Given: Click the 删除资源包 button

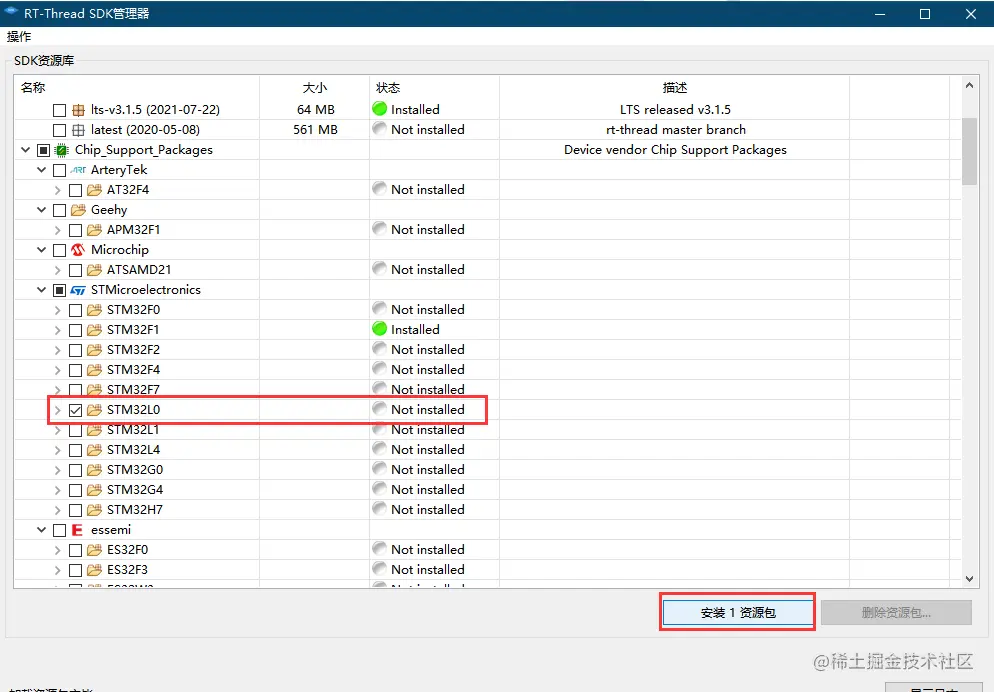Looking at the screenshot, I should point(896,613).
